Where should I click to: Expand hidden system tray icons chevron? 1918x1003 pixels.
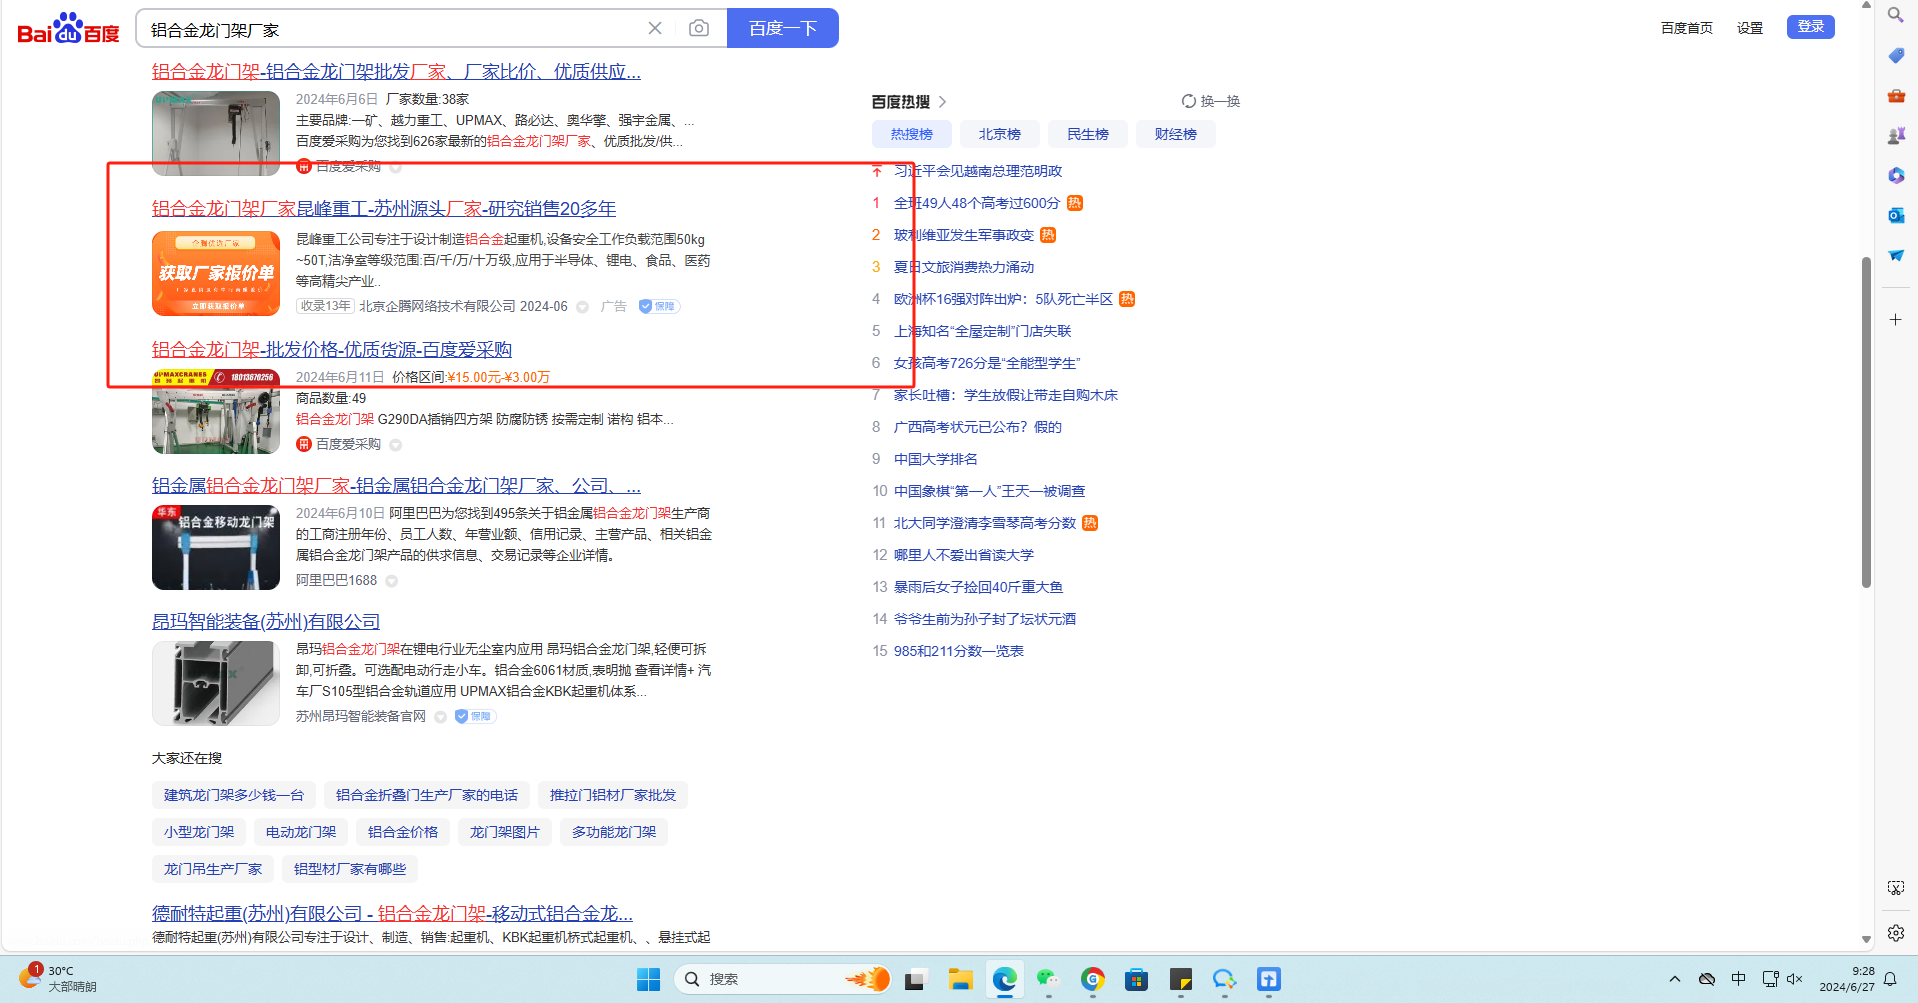click(1674, 979)
